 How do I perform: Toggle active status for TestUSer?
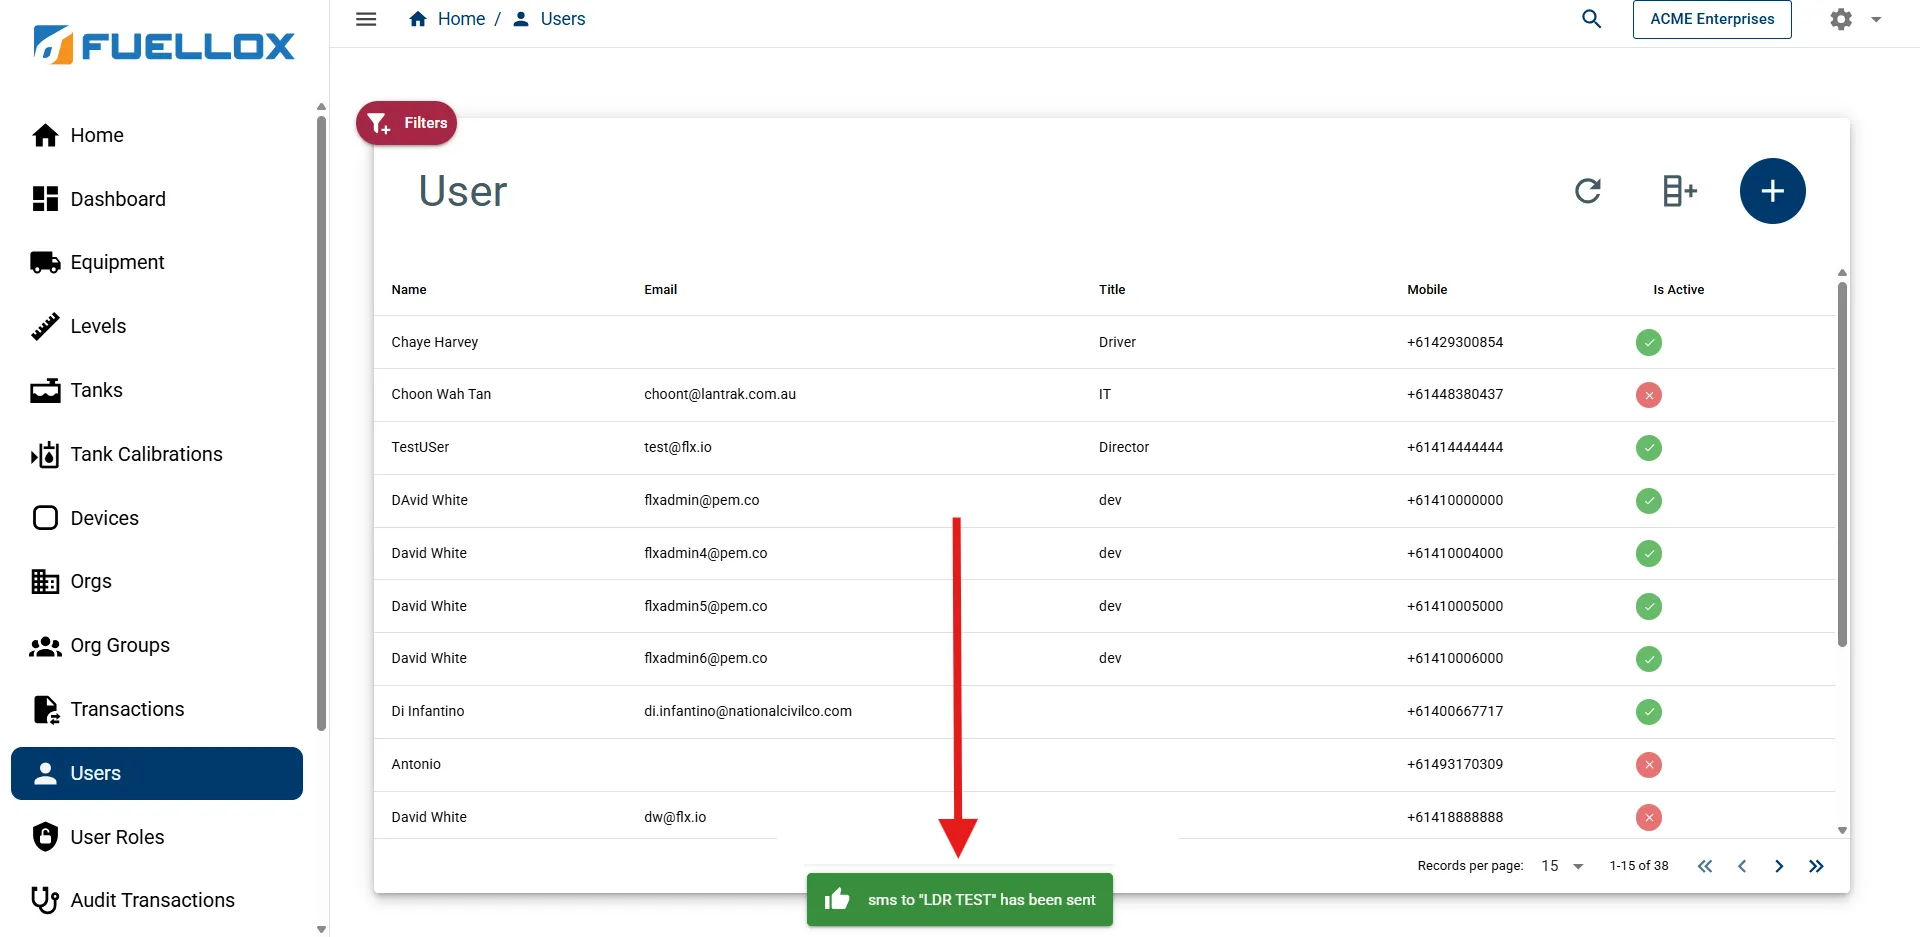click(1648, 447)
